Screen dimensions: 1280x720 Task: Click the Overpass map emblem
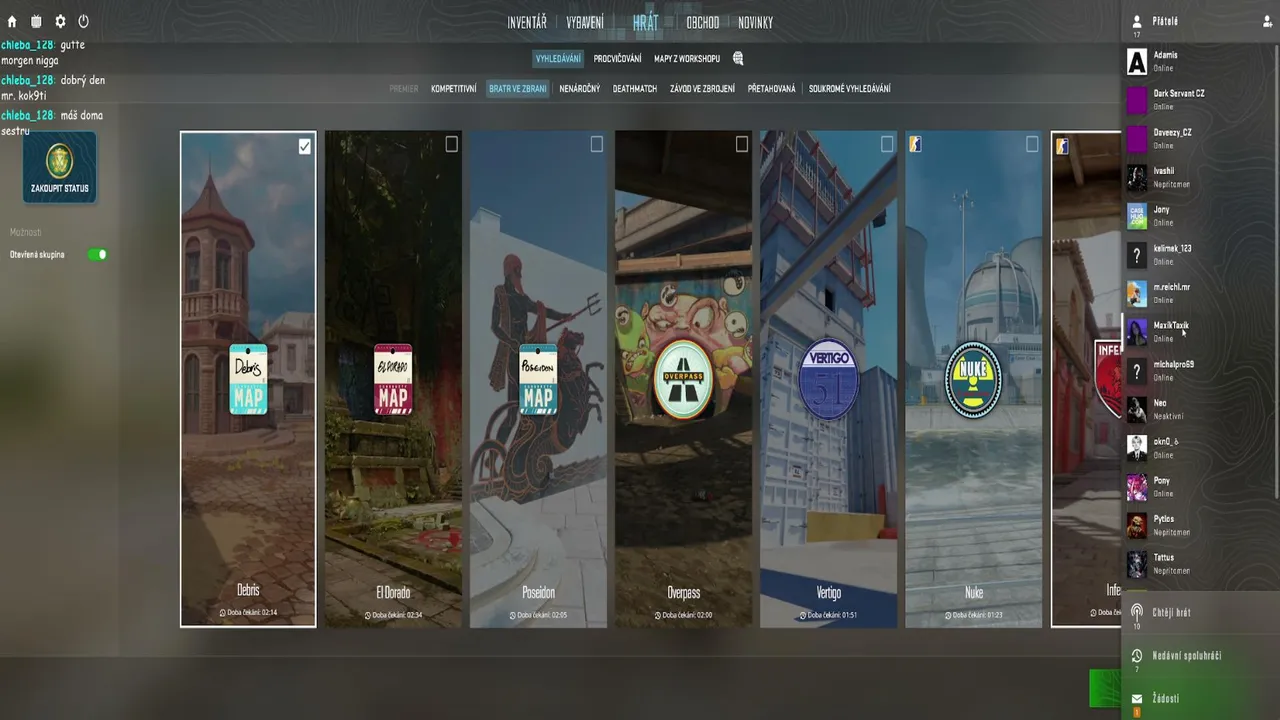[x=683, y=379]
